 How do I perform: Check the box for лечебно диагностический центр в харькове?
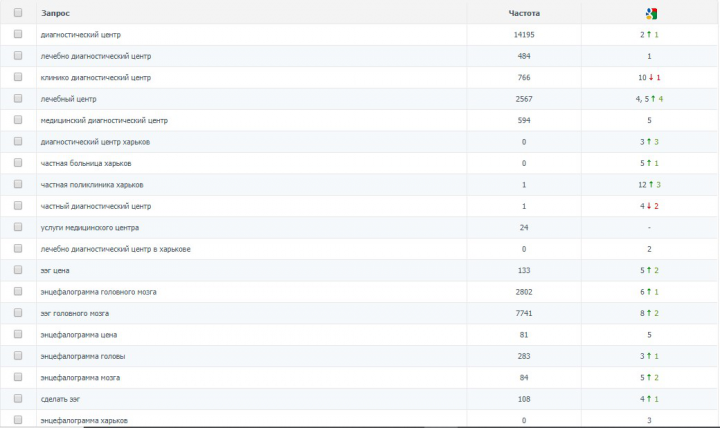[18, 248]
